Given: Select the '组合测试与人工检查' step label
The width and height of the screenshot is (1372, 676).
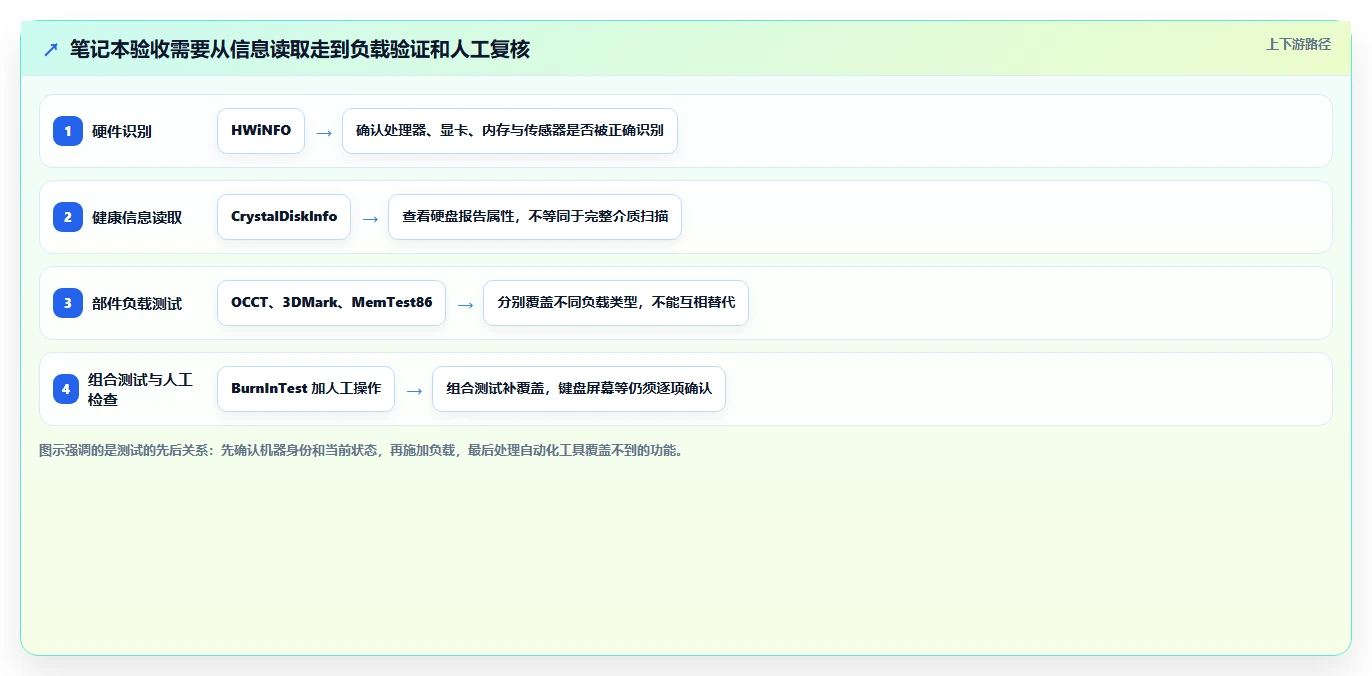Looking at the screenshot, I should [140, 389].
